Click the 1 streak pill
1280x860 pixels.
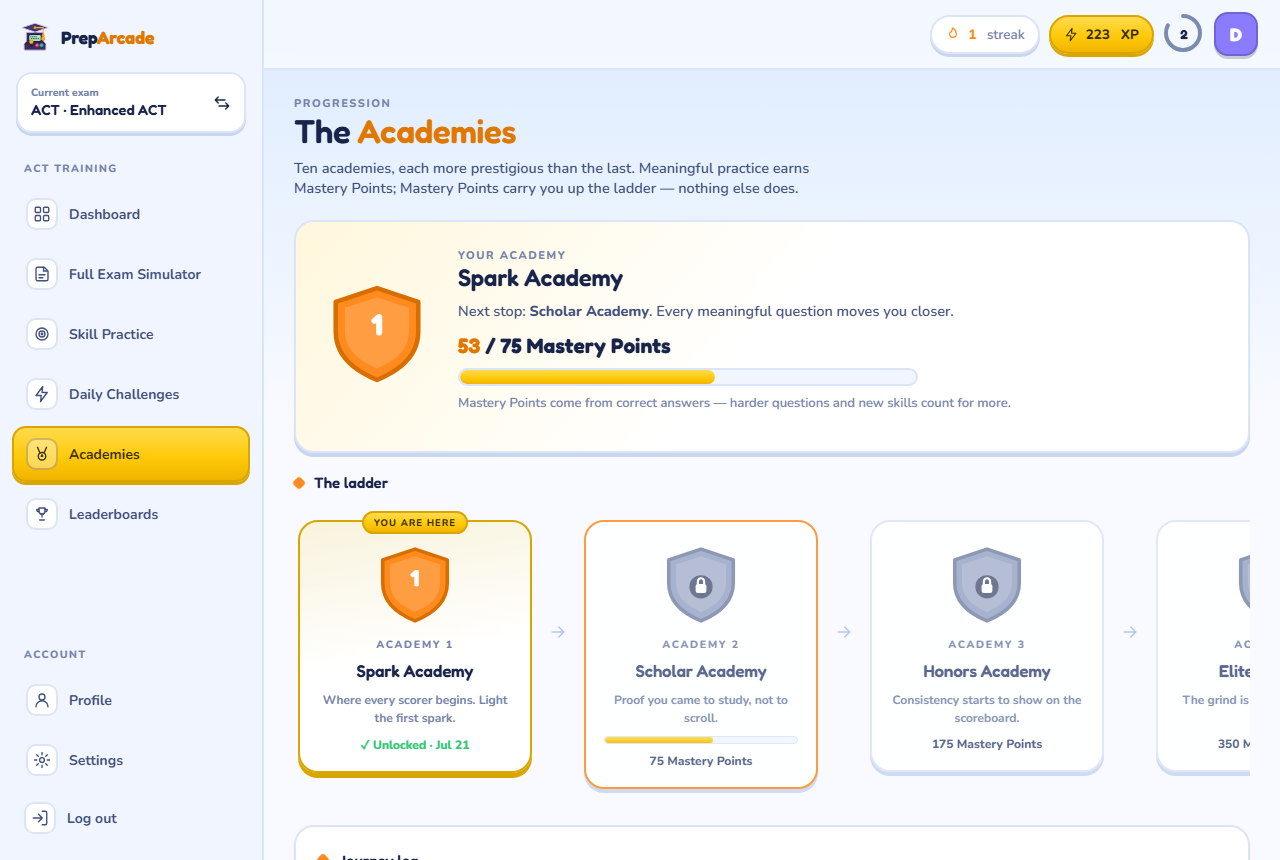click(986, 34)
